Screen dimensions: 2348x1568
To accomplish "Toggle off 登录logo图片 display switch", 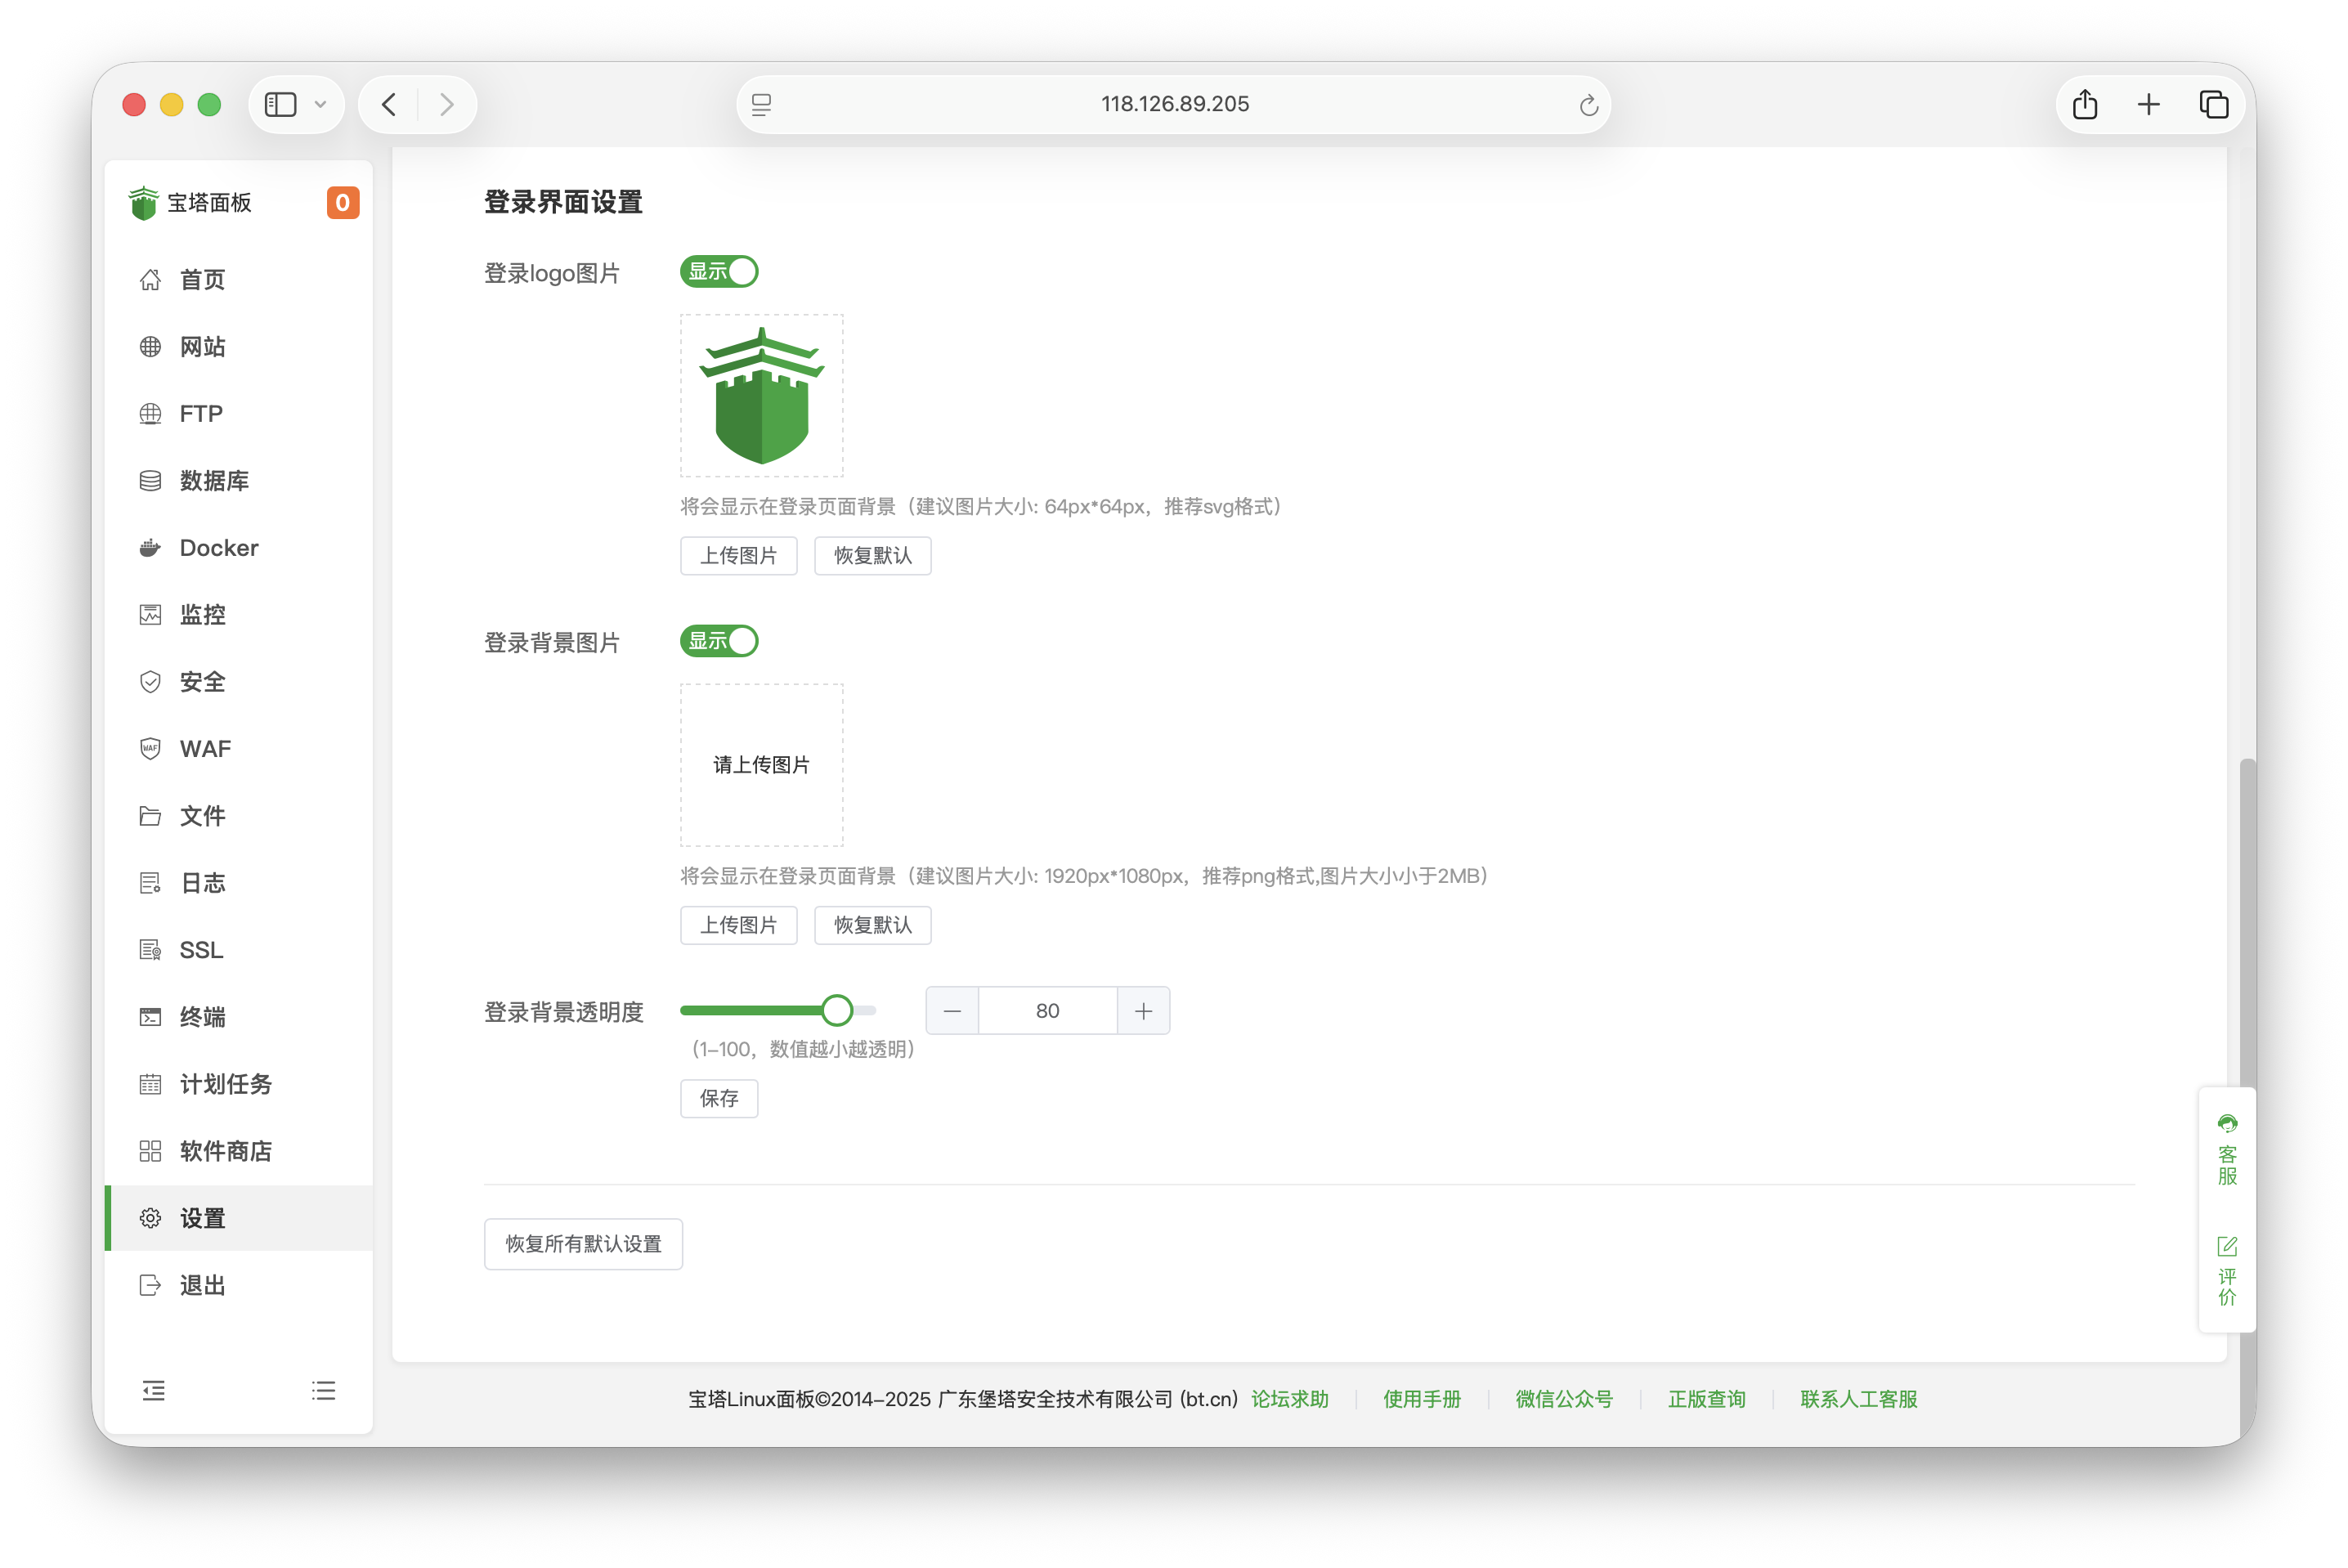I will point(719,271).
